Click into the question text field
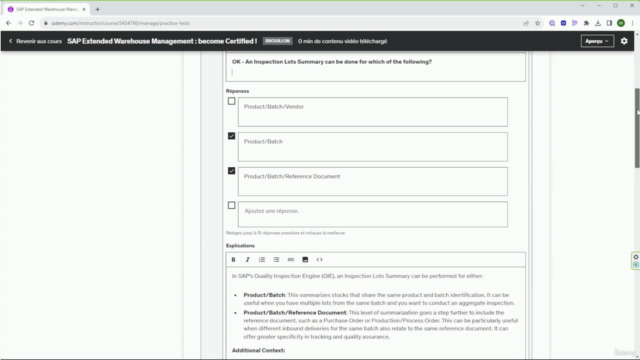Image resolution: width=640 pixels, height=360 pixels. pos(376,67)
